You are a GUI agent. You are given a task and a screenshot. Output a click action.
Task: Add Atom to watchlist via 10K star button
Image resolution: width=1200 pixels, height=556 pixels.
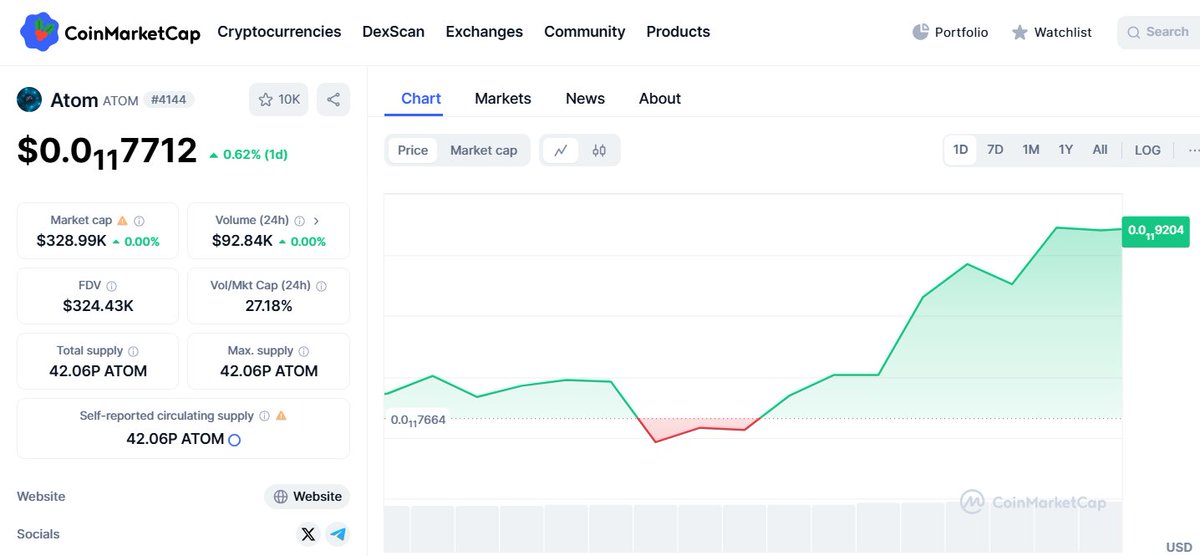point(279,99)
